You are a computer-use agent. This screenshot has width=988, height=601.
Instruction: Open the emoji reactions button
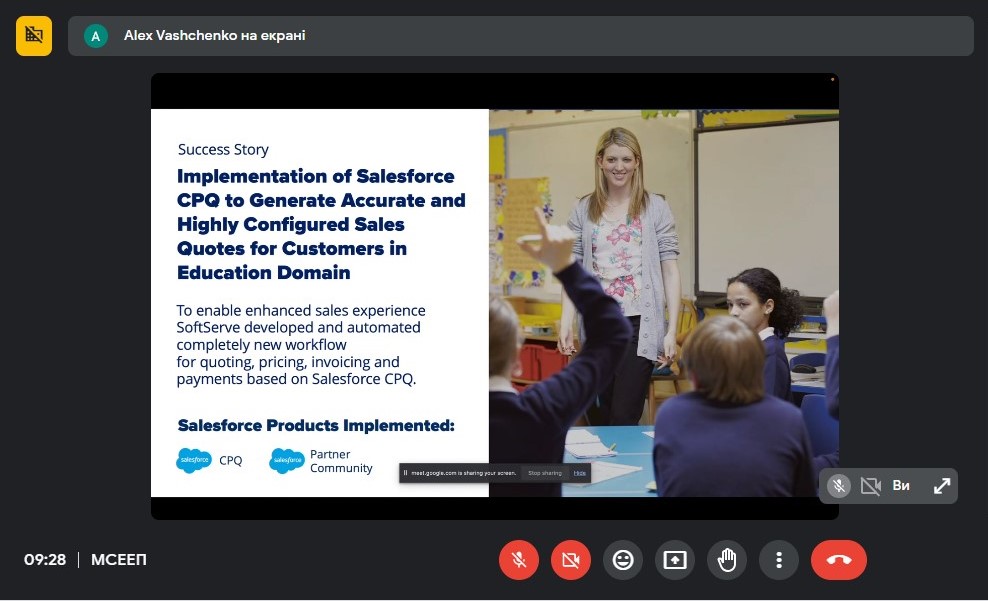point(623,559)
